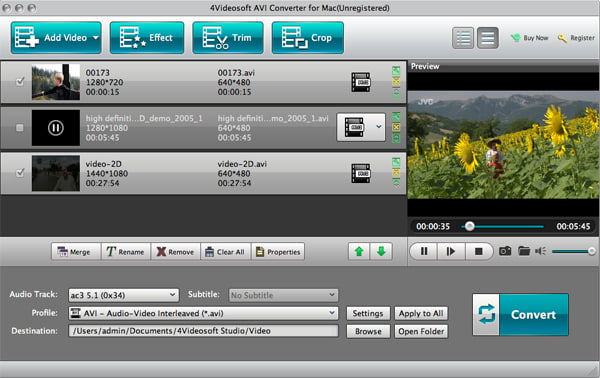Click the AVI format icon for video-2D
The image size is (600, 378).
click(361, 173)
